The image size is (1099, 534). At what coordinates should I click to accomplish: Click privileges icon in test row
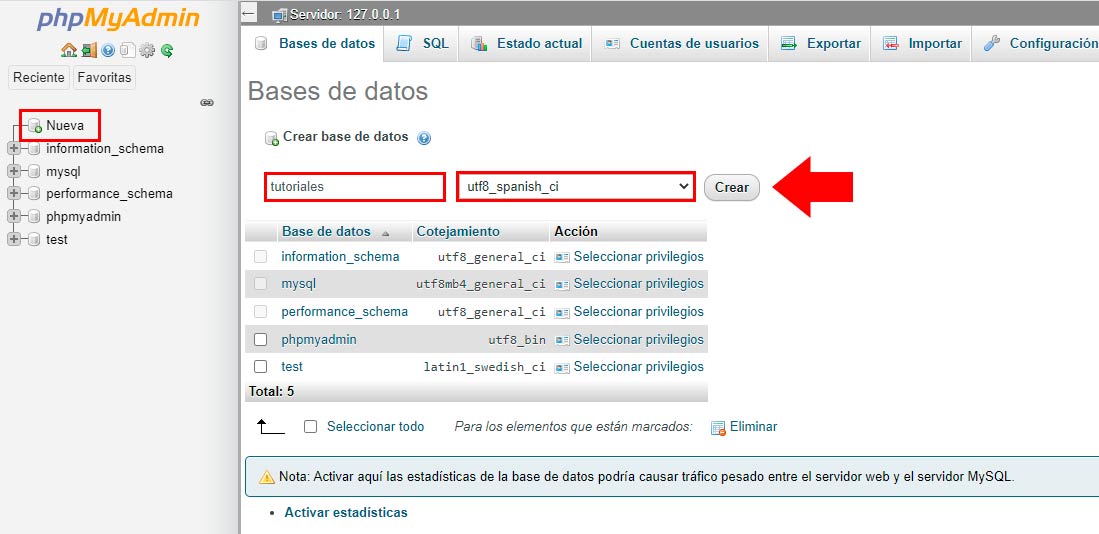click(x=561, y=367)
